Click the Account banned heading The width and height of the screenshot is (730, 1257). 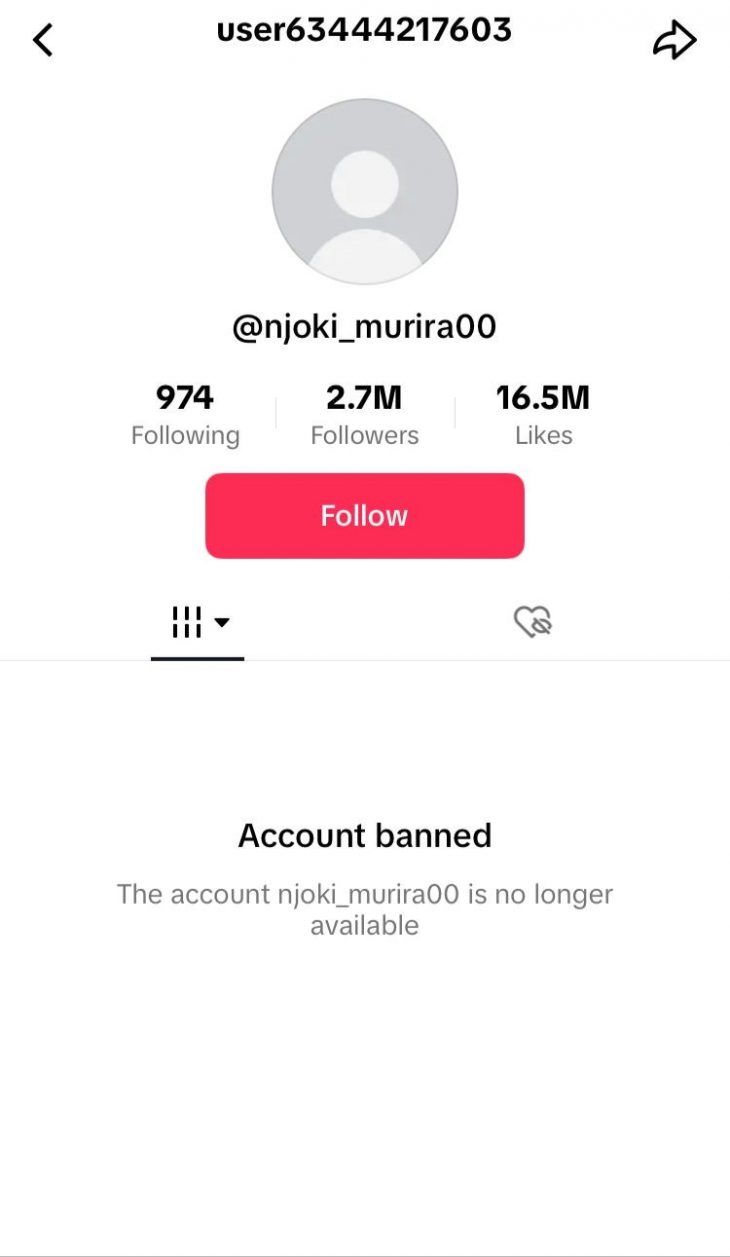point(365,835)
